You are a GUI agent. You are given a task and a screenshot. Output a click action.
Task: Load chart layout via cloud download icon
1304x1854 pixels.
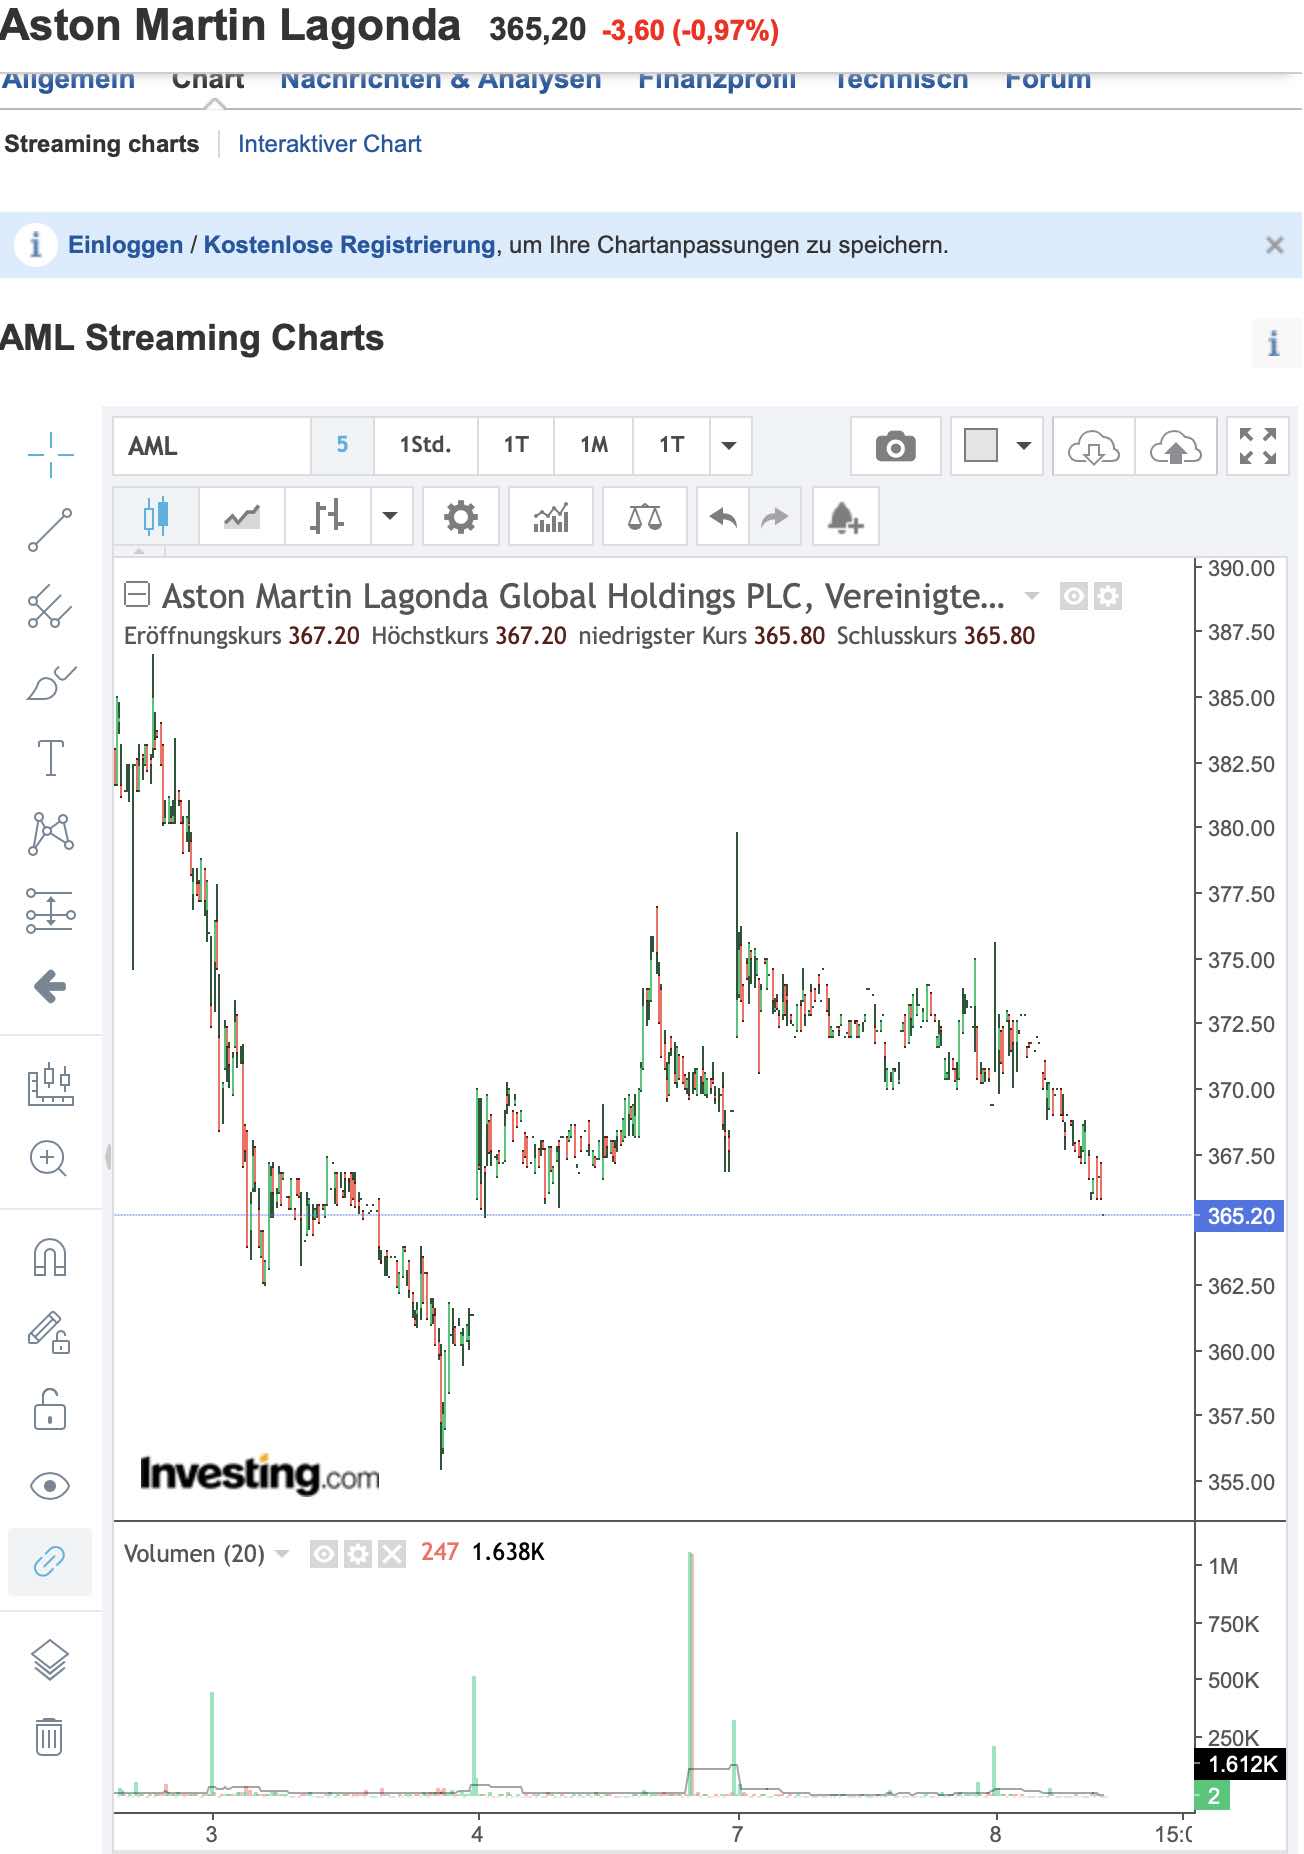(x=1093, y=446)
